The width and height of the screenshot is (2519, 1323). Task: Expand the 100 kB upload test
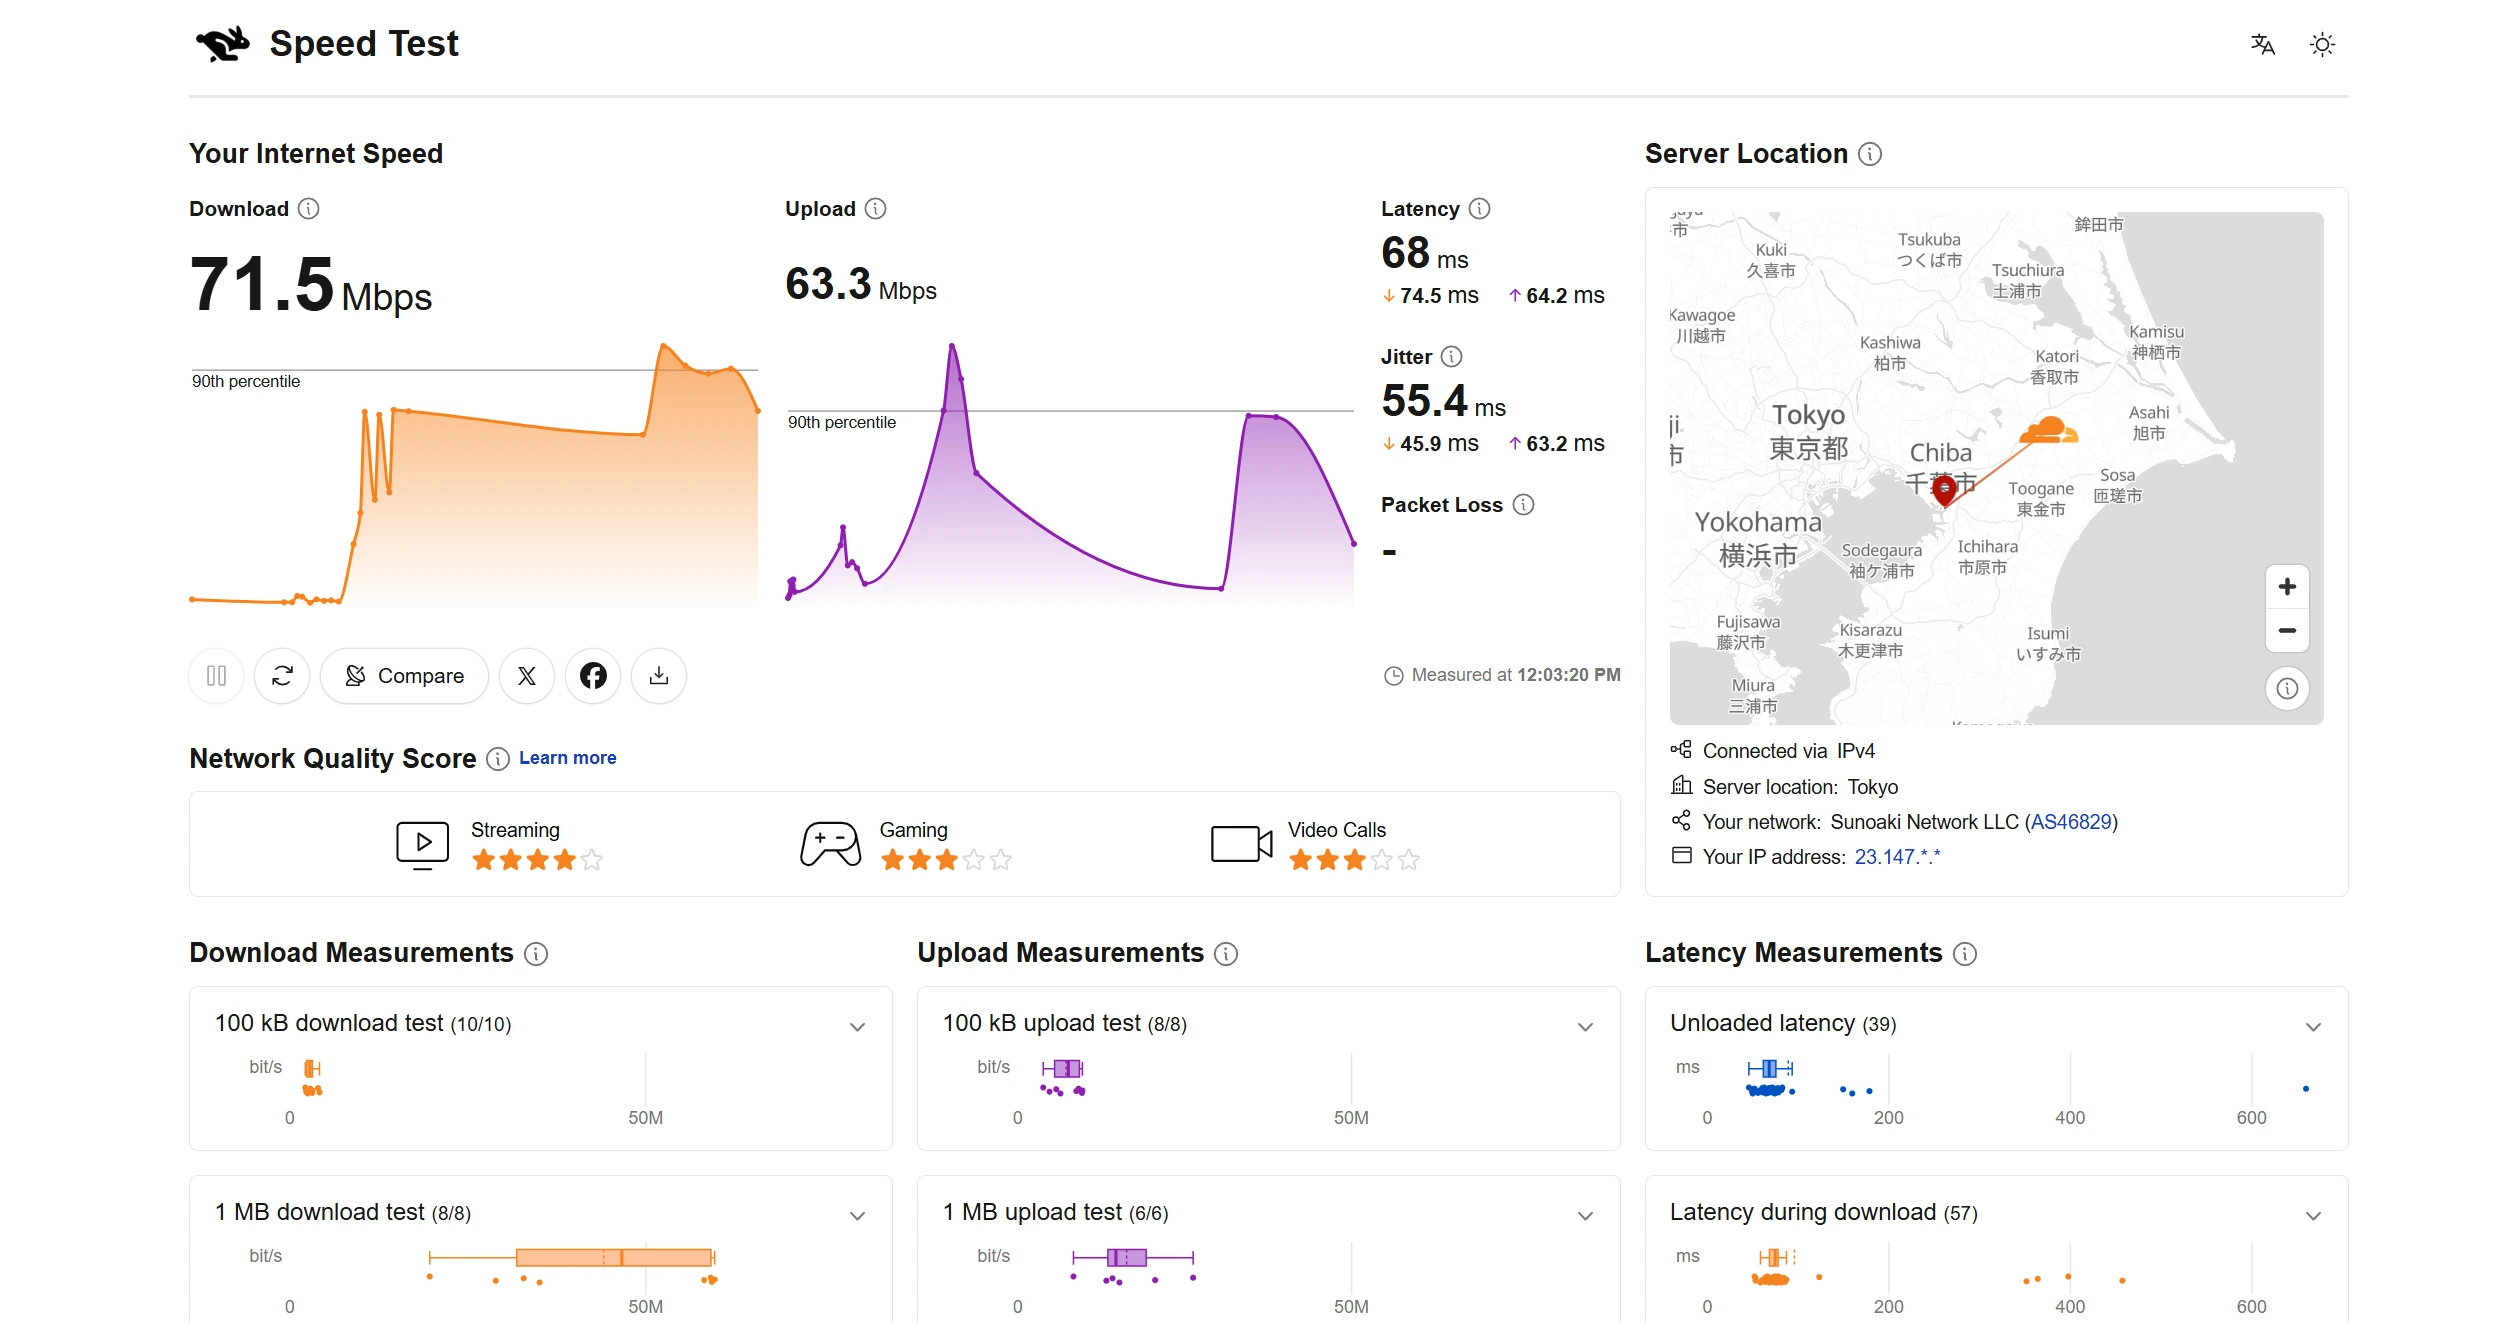point(1585,1027)
